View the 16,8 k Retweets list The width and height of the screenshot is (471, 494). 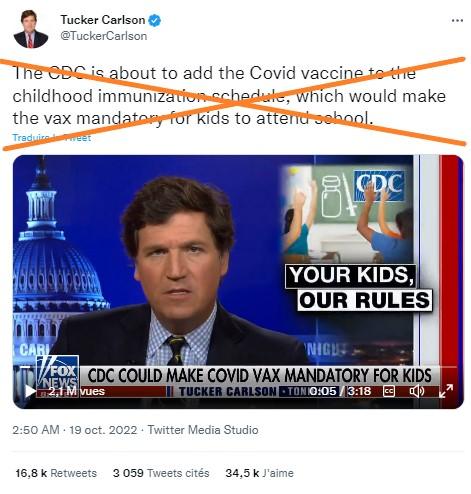pos(56,473)
